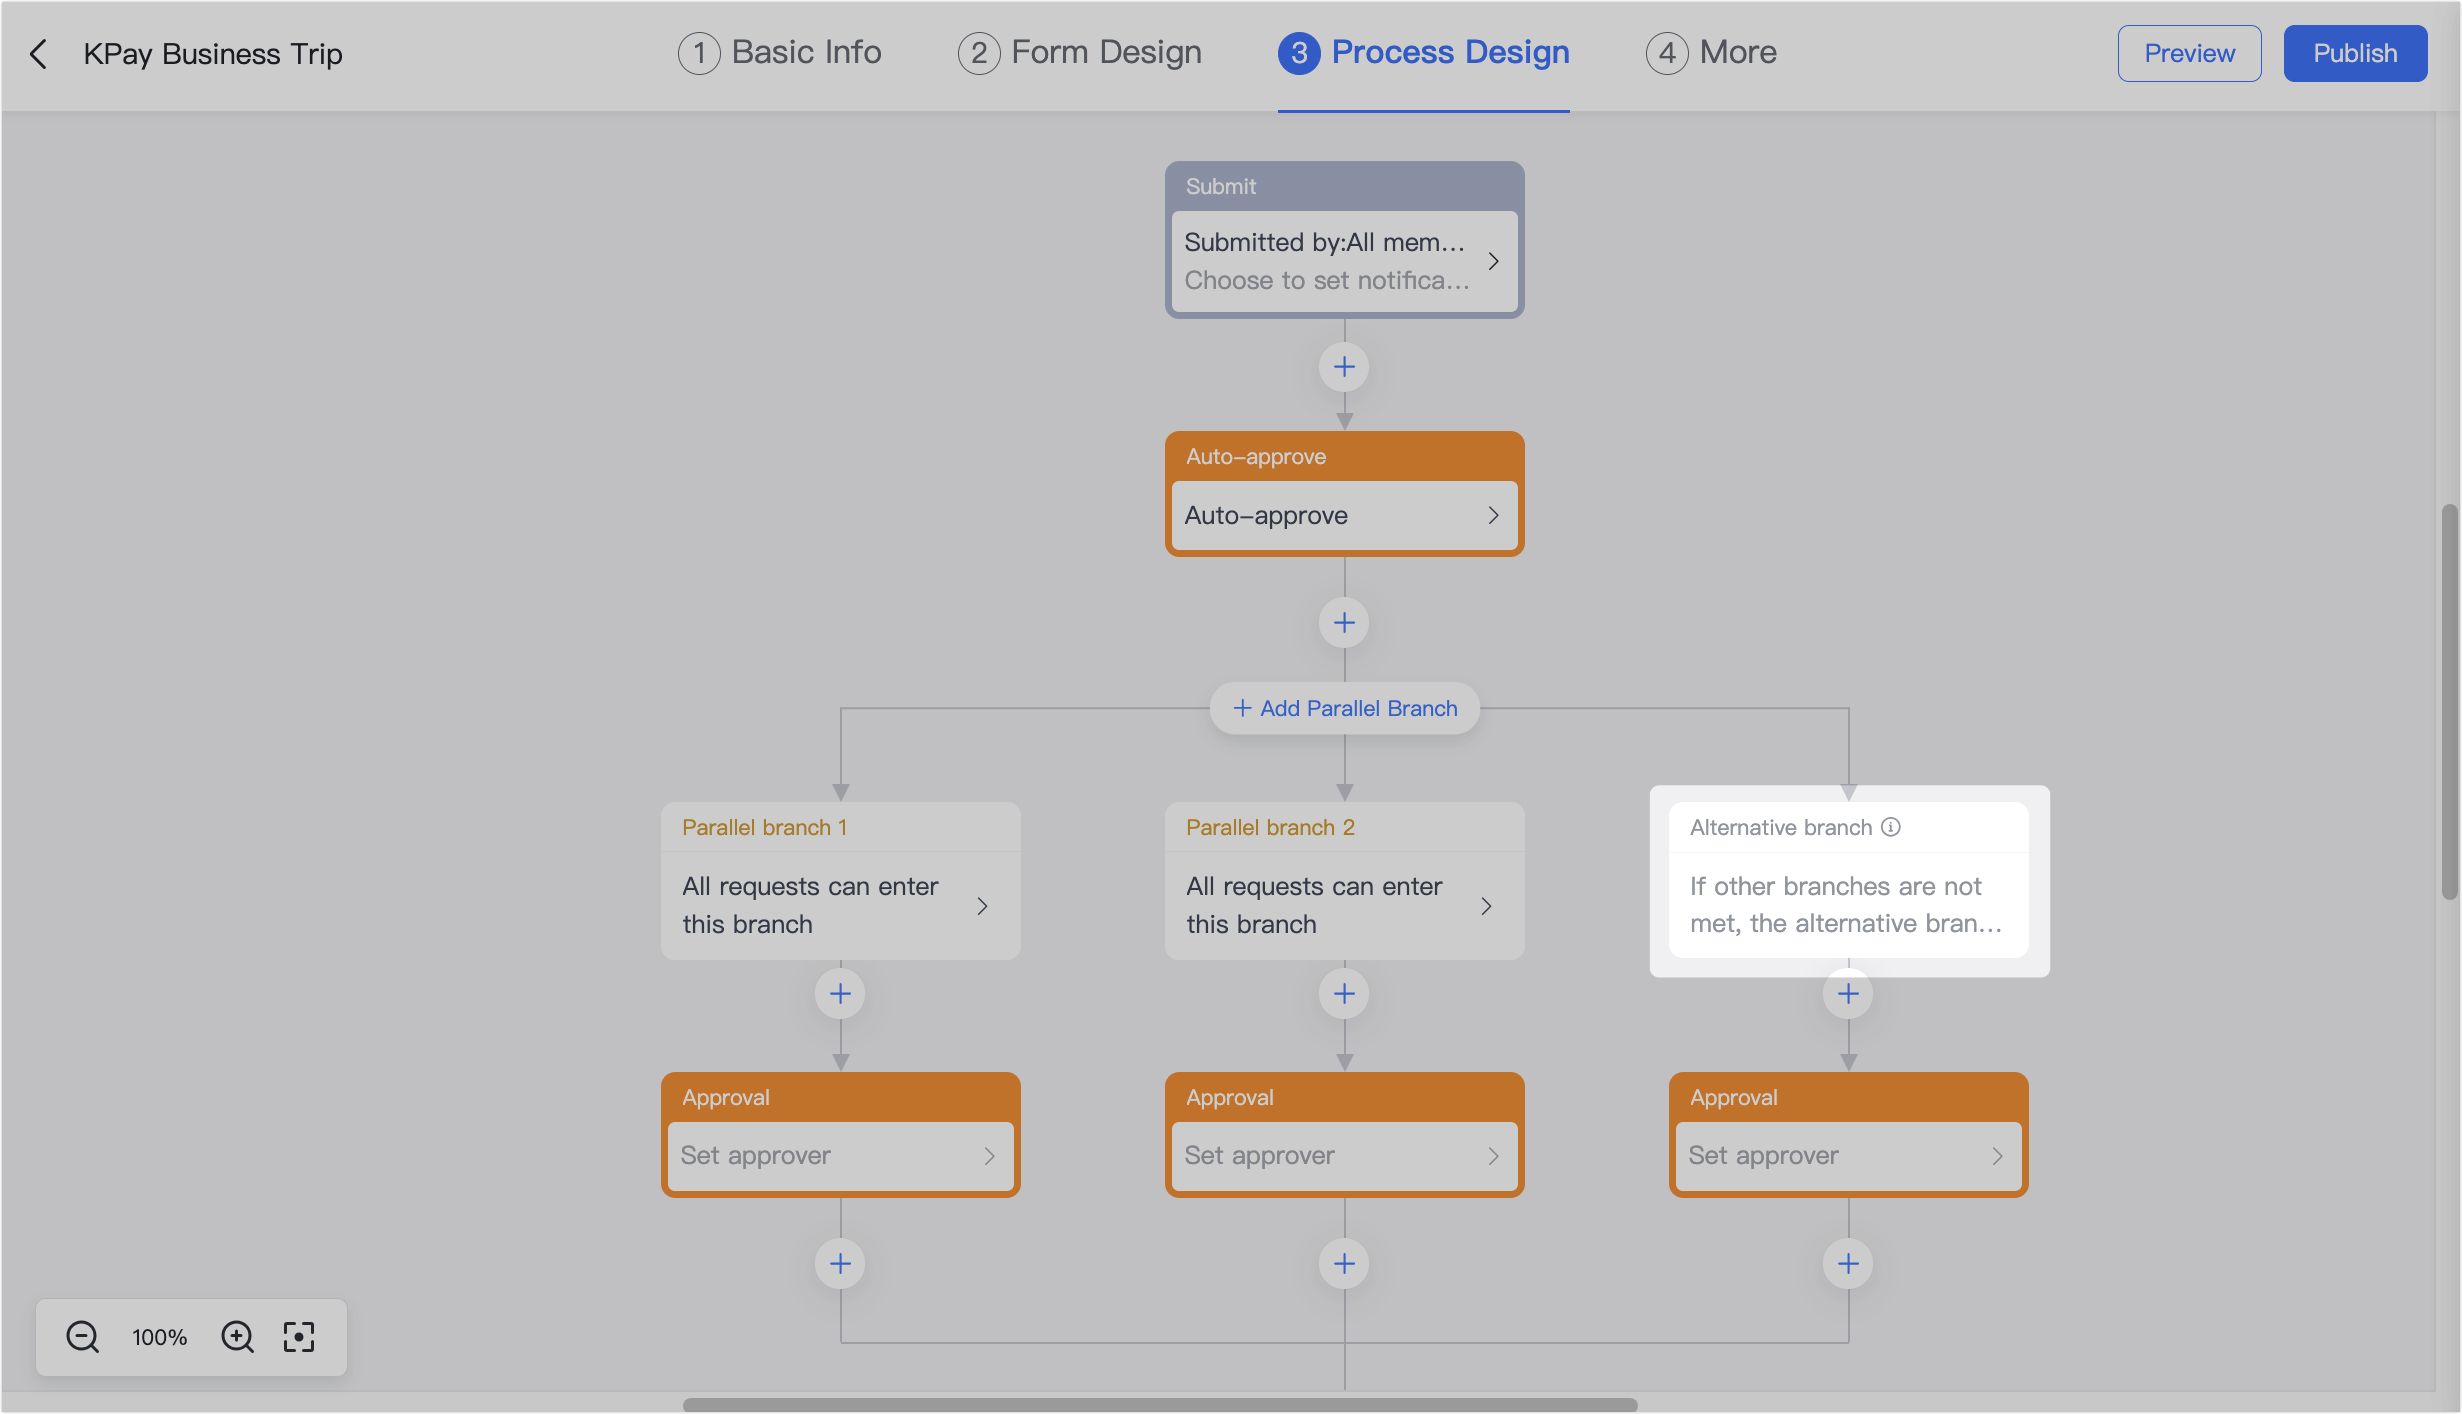
Task: Open the More step
Action: click(x=1711, y=53)
